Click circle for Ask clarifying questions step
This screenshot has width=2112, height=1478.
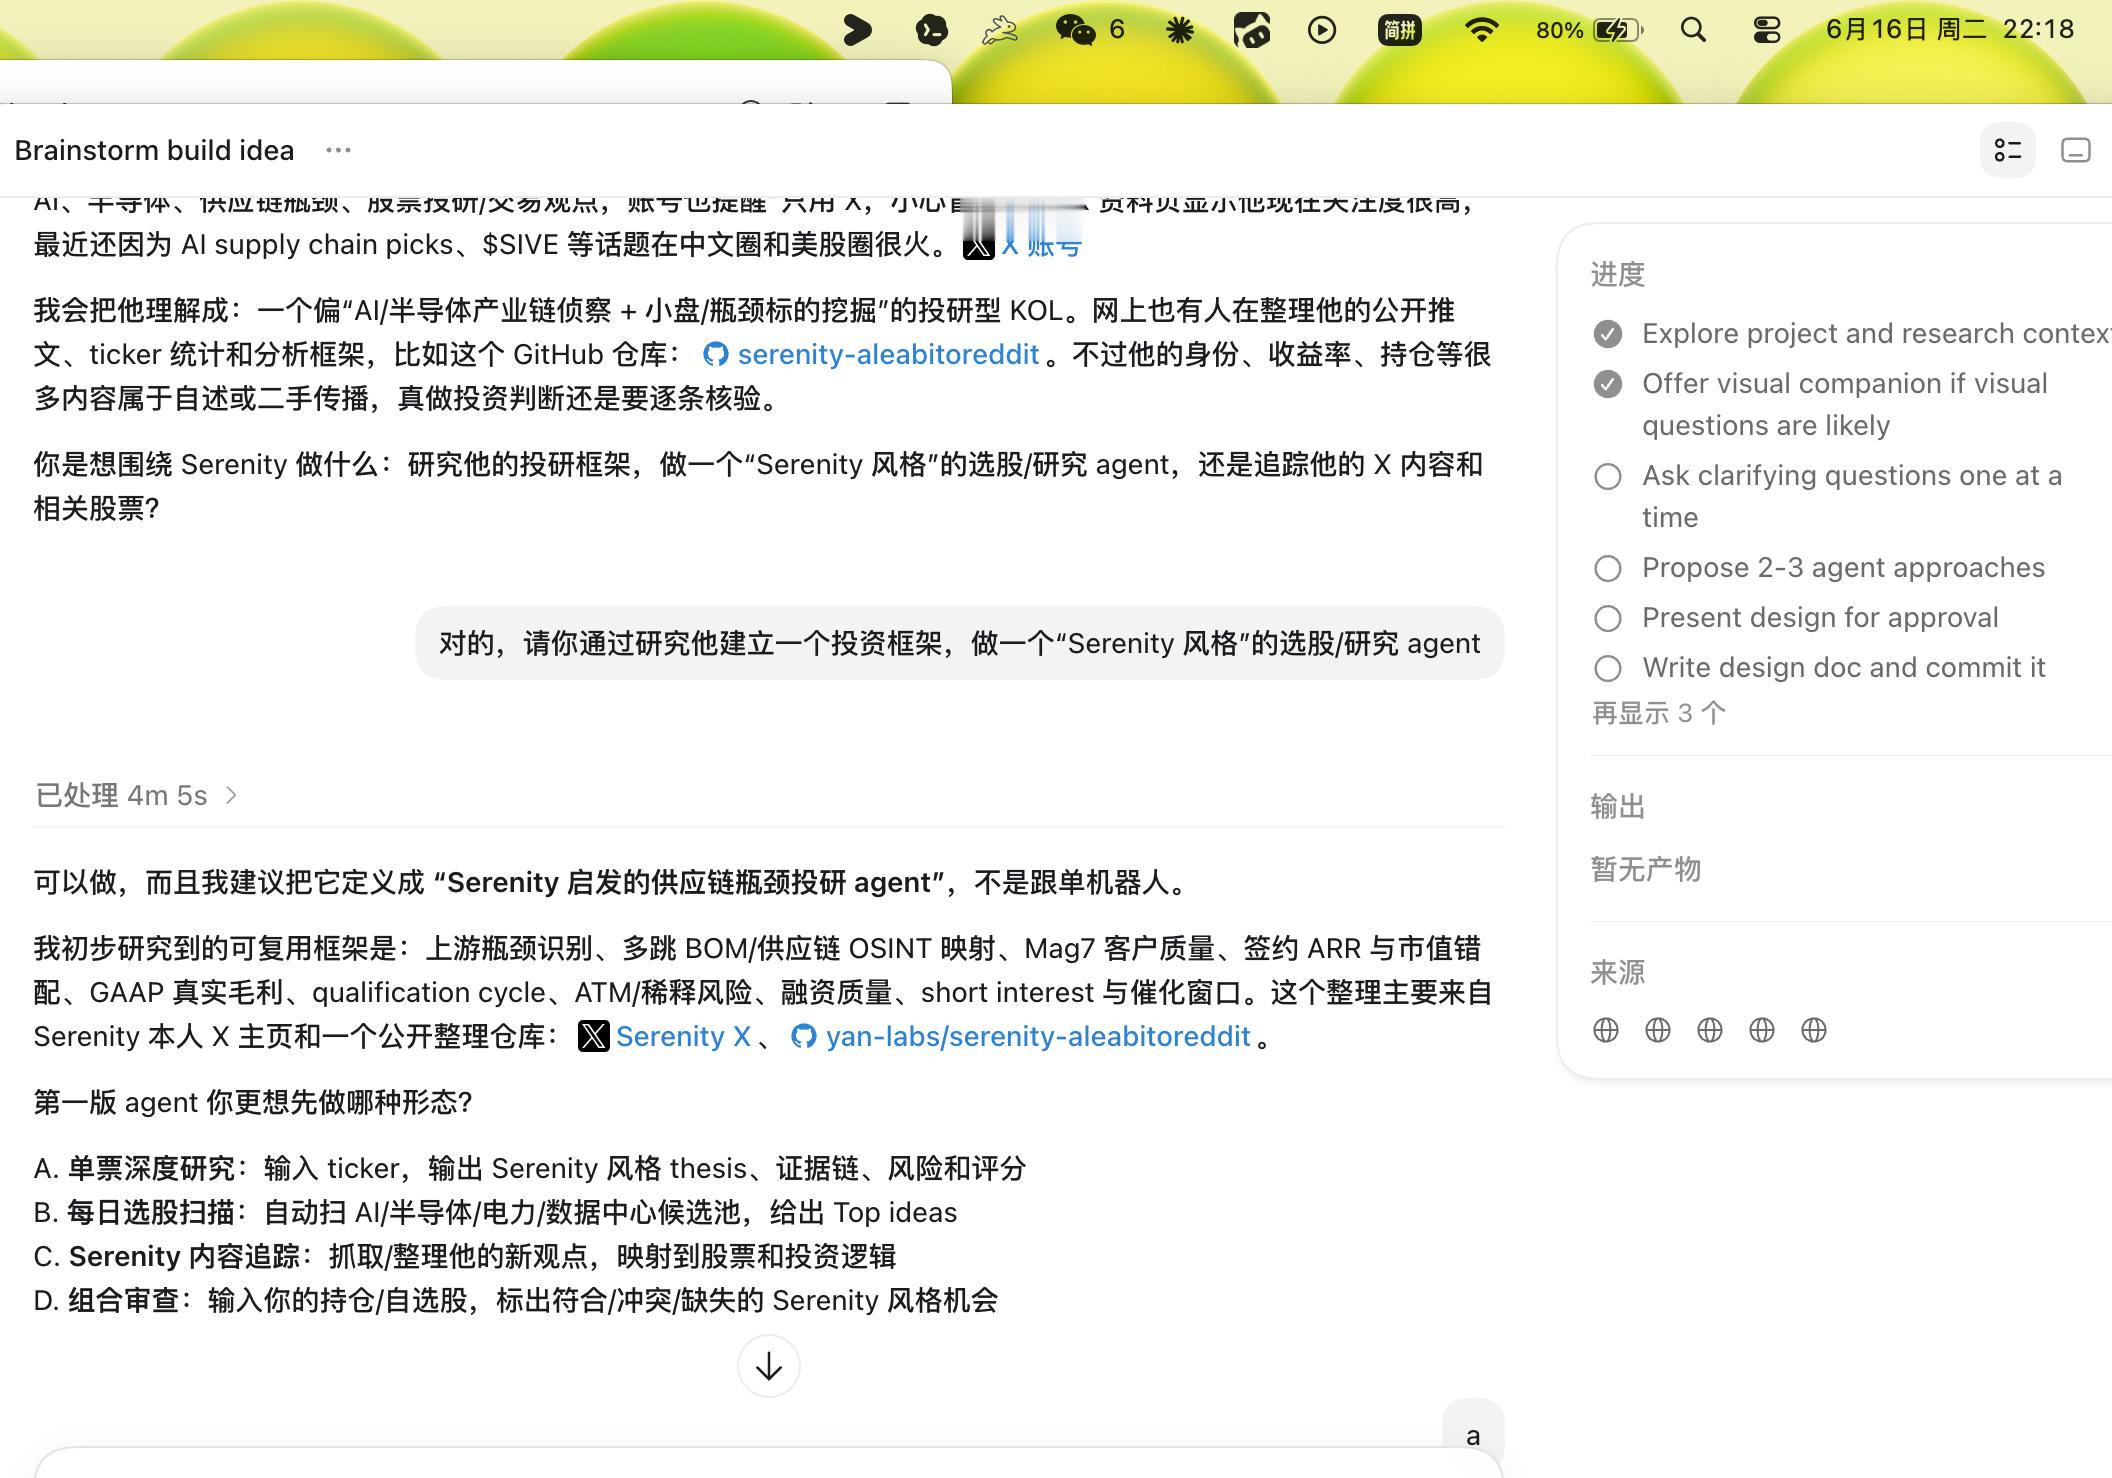(x=1608, y=476)
